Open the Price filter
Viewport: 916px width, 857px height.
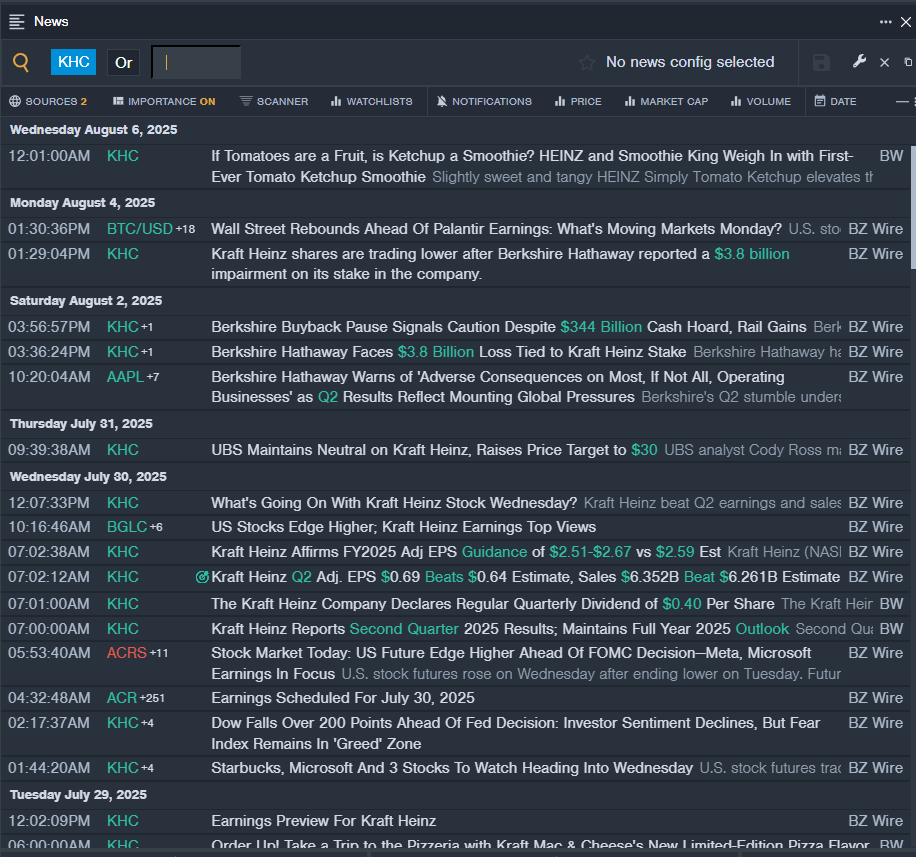coord(578,102)
